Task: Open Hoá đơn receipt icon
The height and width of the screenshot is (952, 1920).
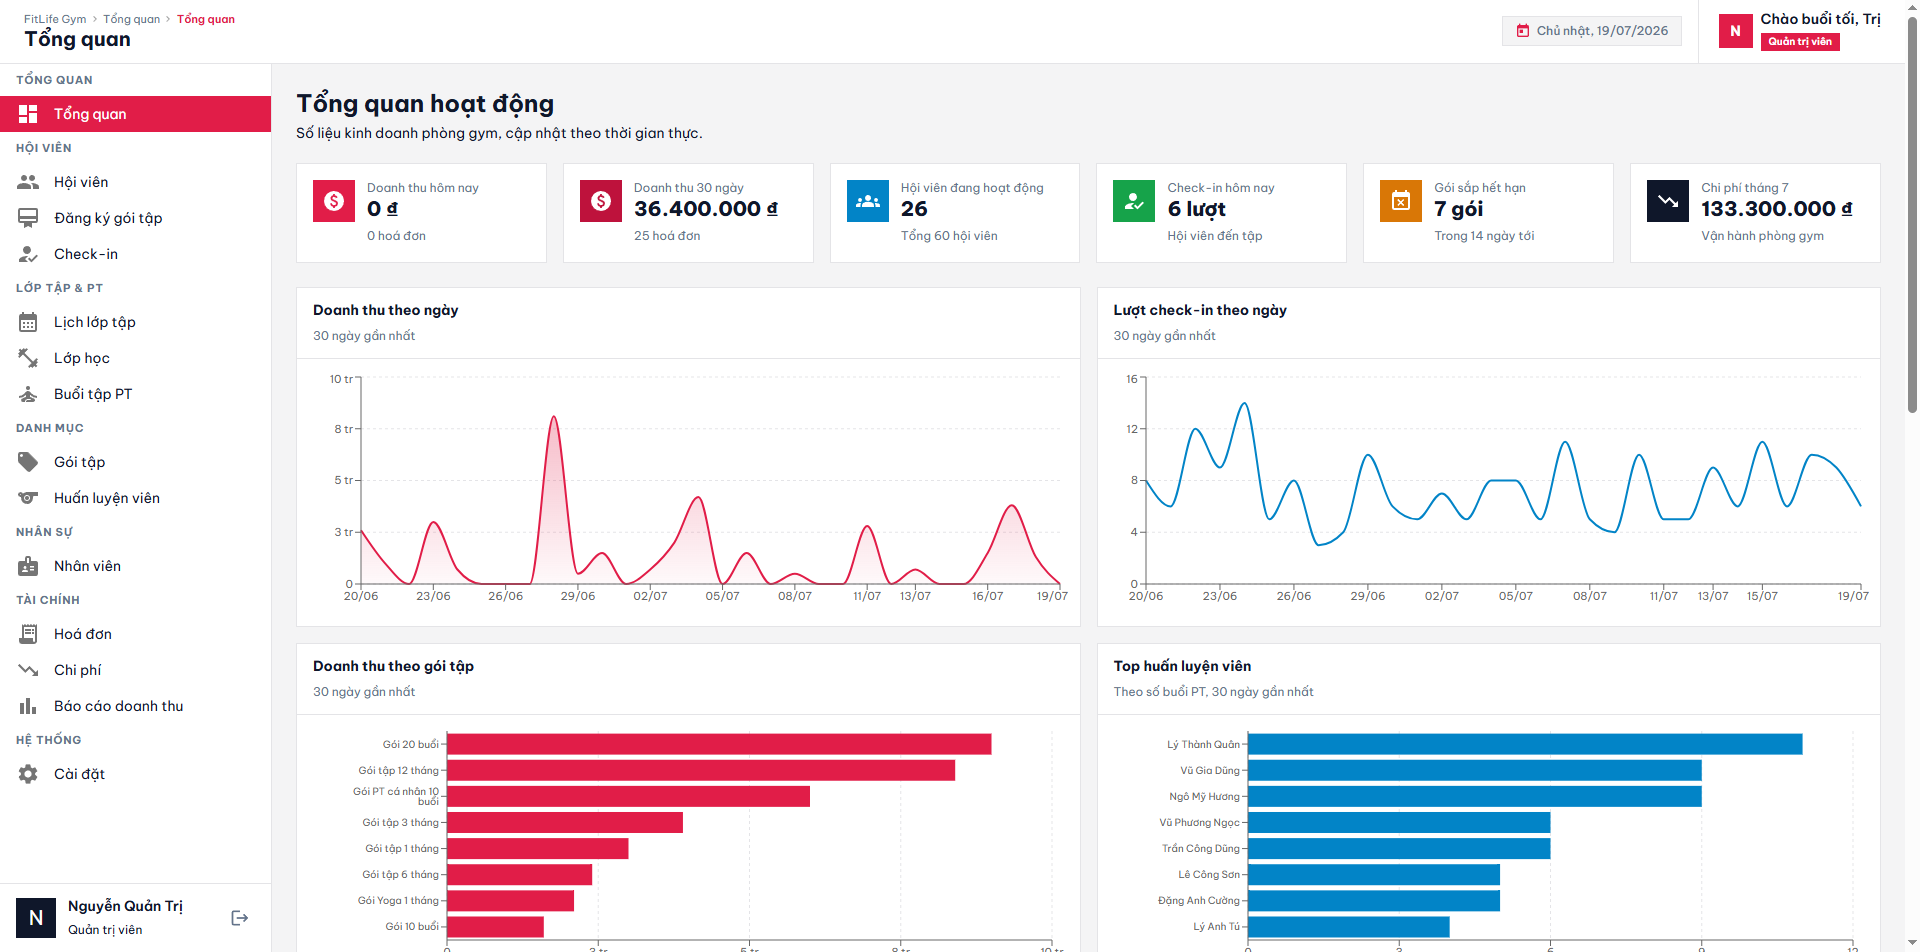Action: point(28,634)
